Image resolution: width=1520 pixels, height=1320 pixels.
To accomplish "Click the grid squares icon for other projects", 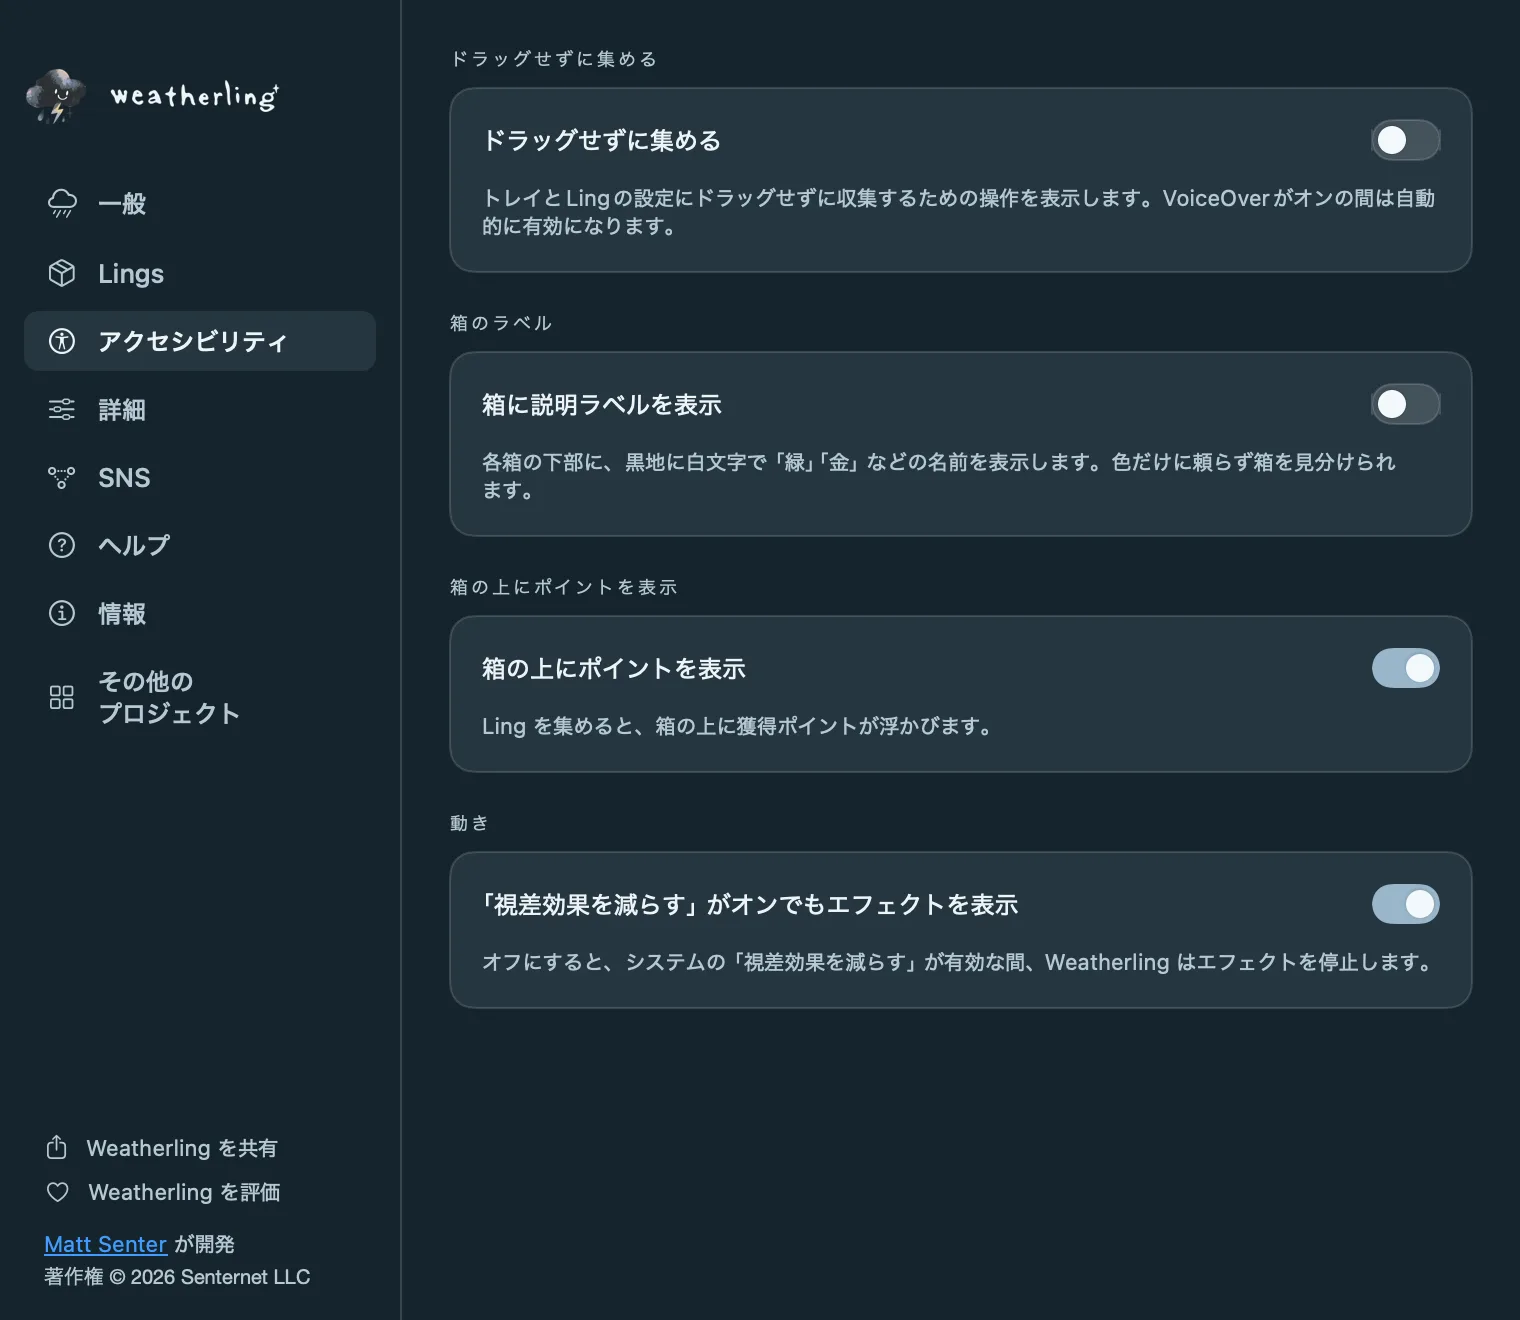I will coord(62,697).
